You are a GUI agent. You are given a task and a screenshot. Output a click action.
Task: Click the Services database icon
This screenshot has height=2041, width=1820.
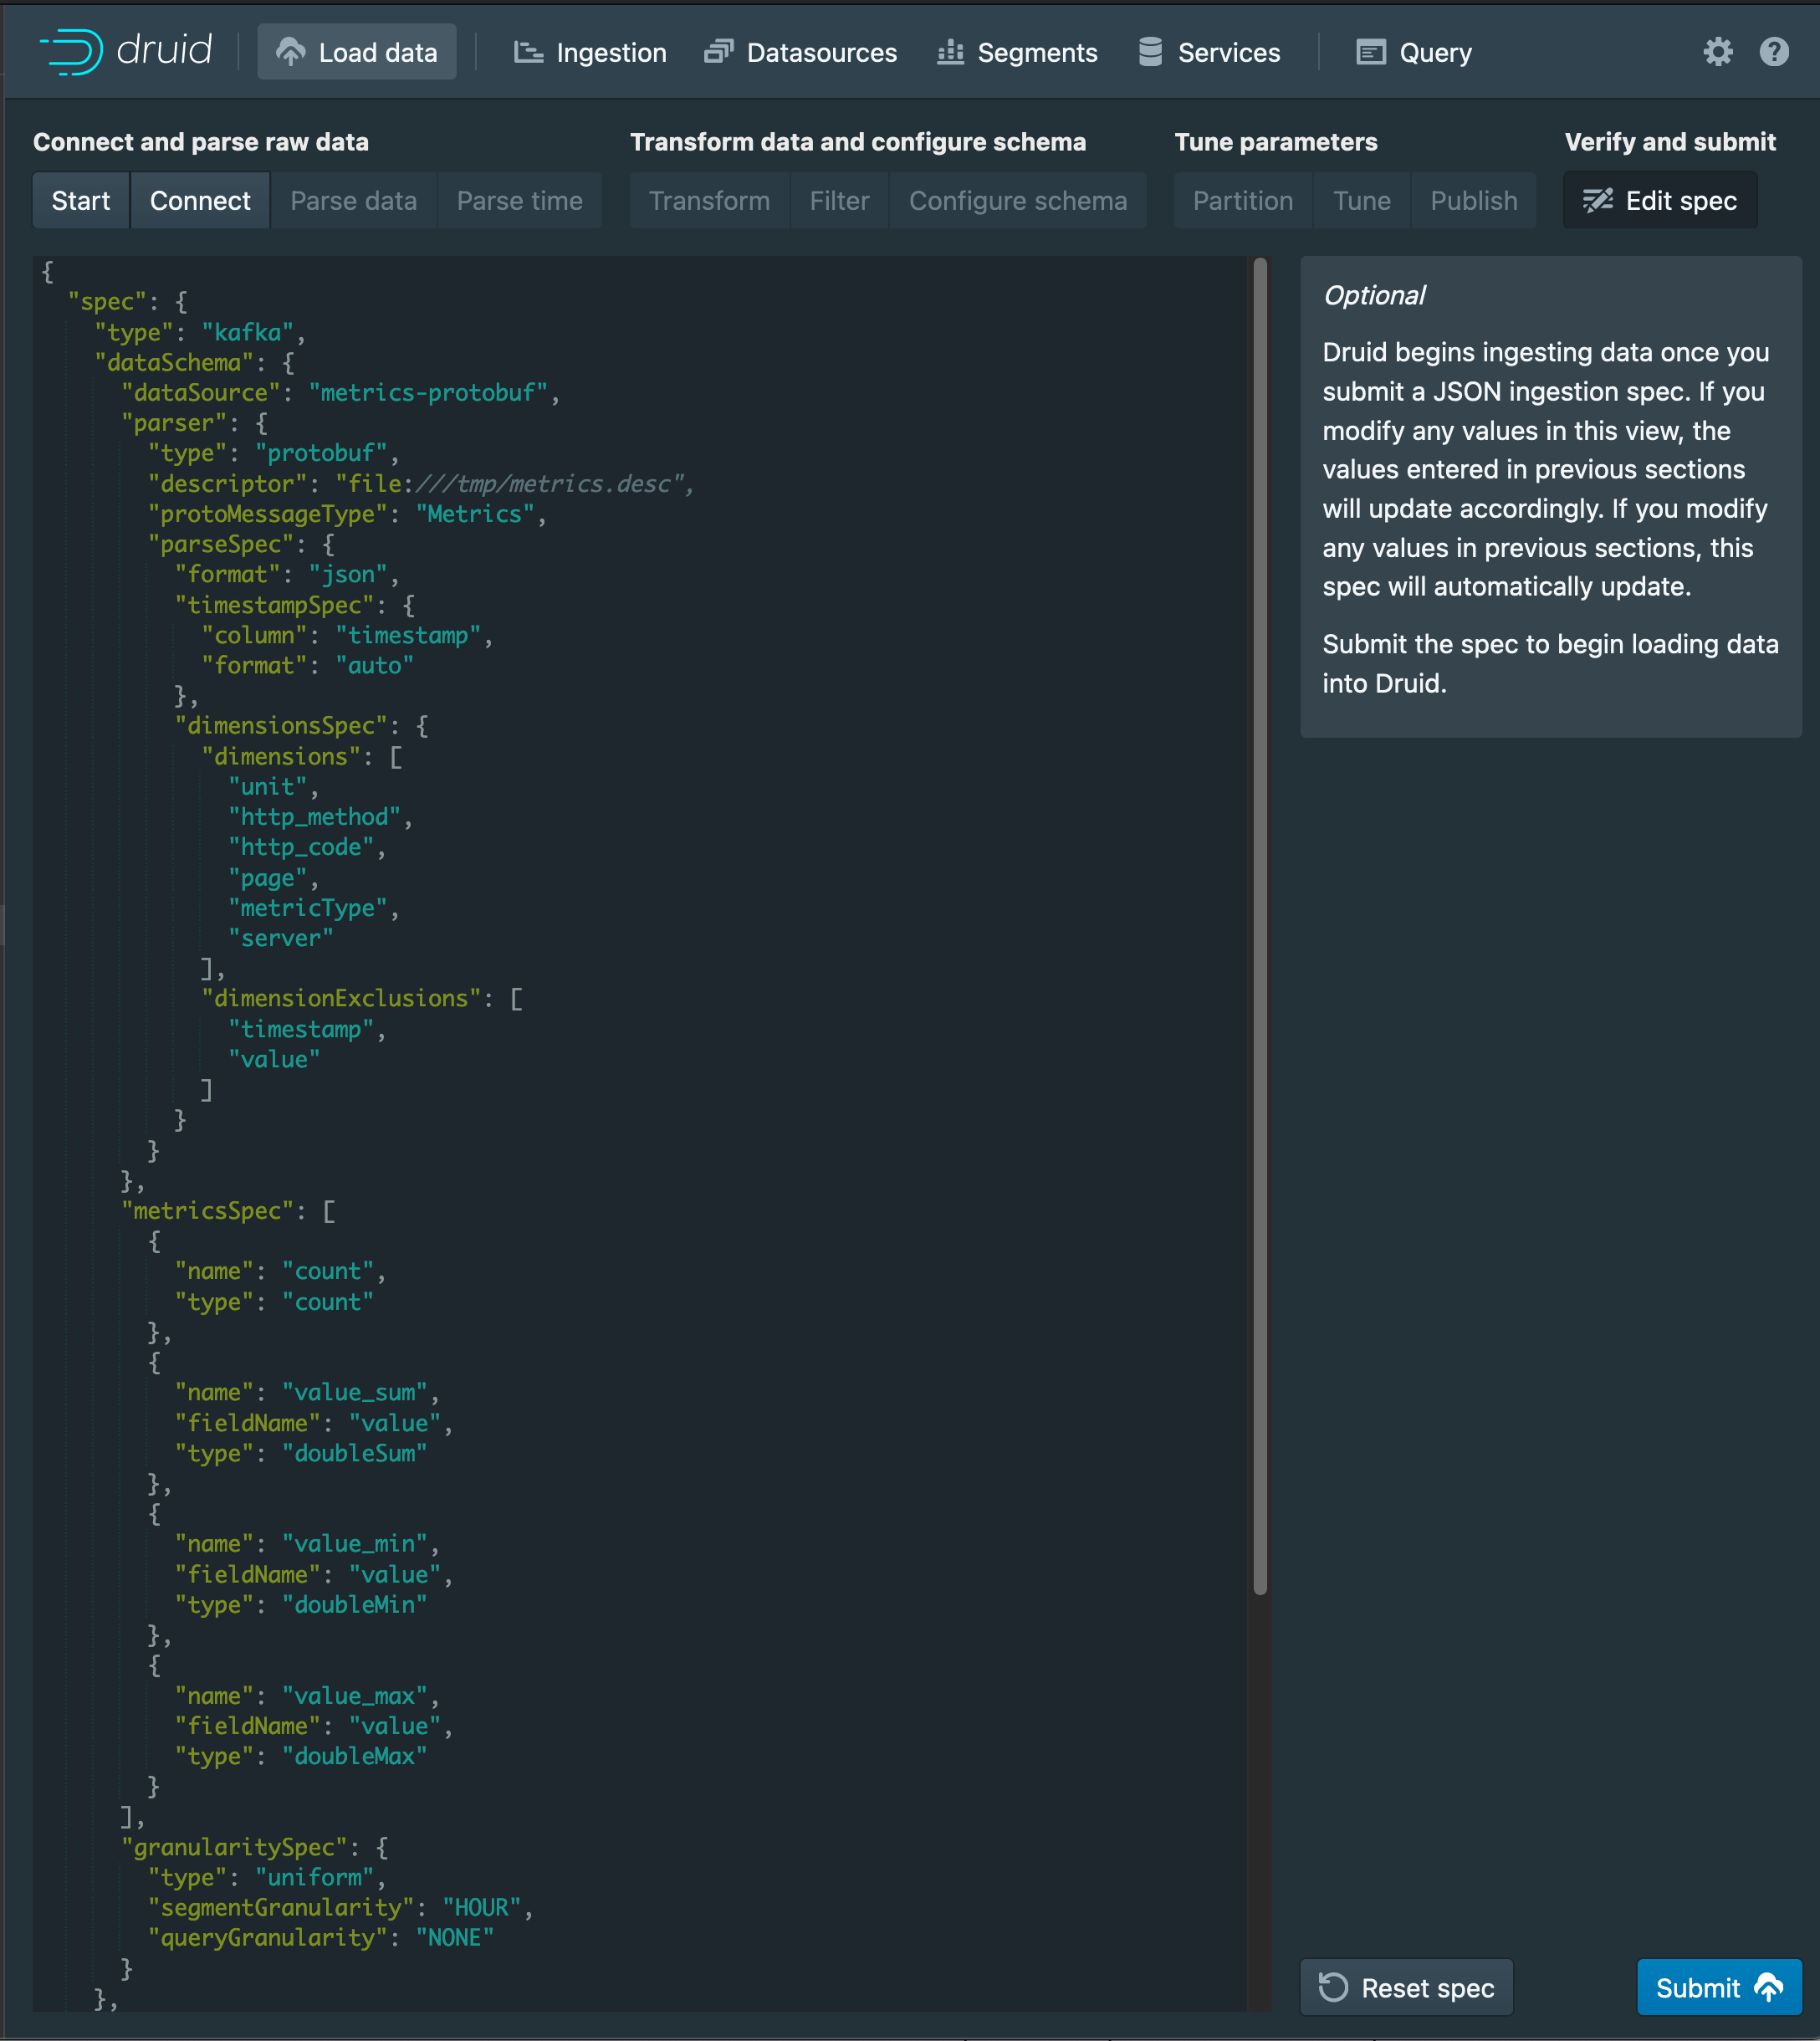pyautogui.click(x=1150, y=52)
